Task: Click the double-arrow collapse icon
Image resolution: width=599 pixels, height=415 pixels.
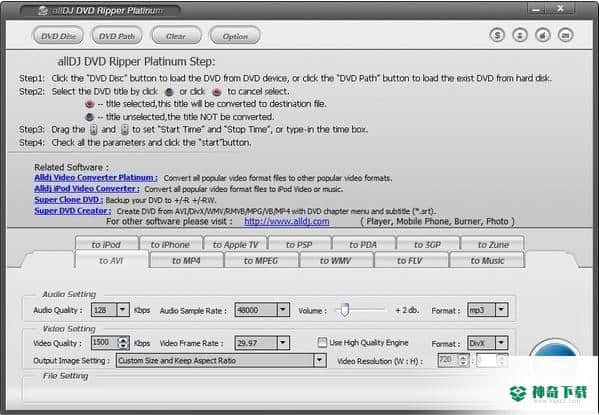Action: pos(520,36)
